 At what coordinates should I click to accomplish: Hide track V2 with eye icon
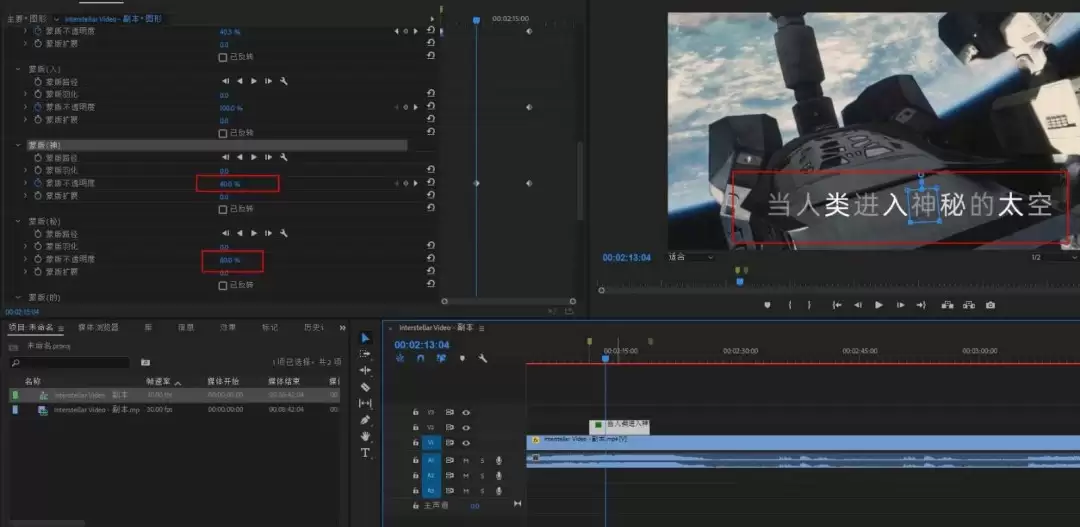point(466,428)
